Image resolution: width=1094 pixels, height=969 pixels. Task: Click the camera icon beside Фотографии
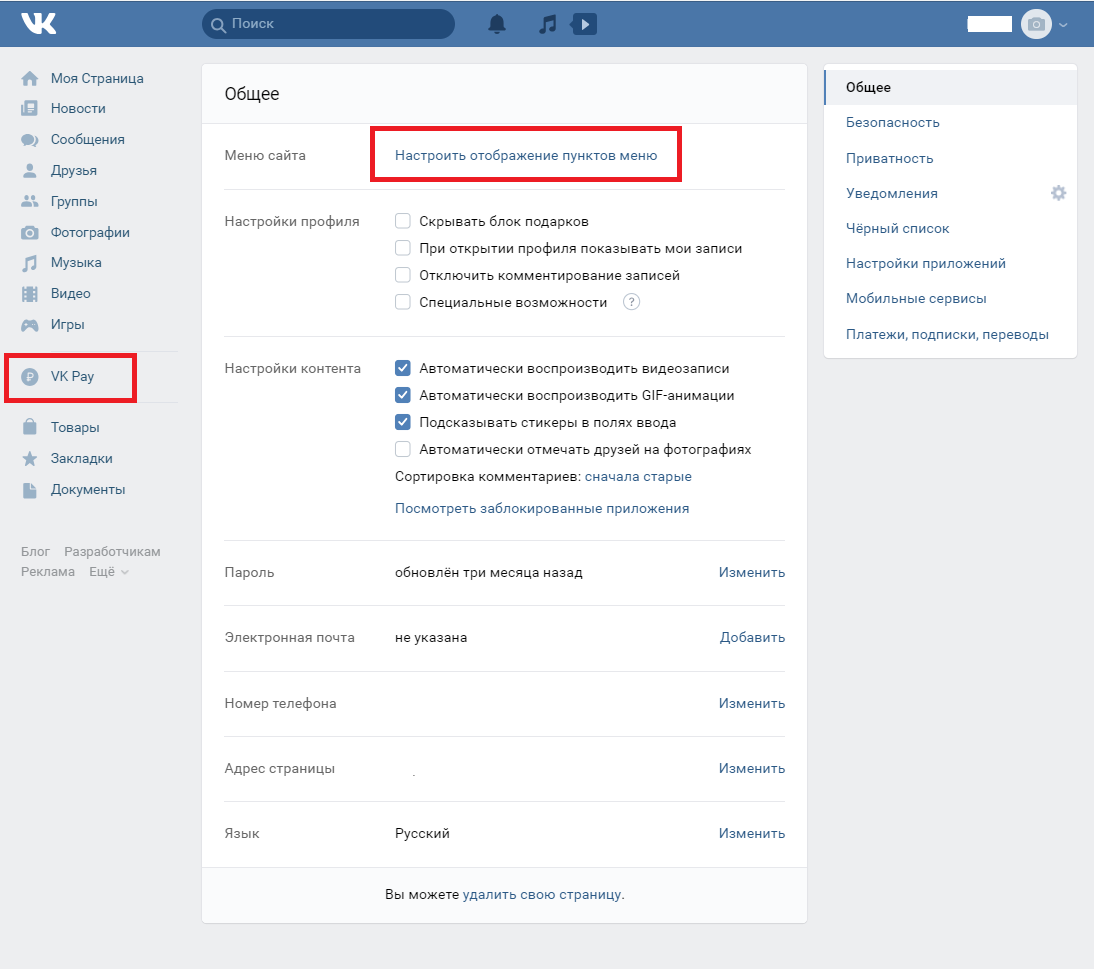coord(29,232)
